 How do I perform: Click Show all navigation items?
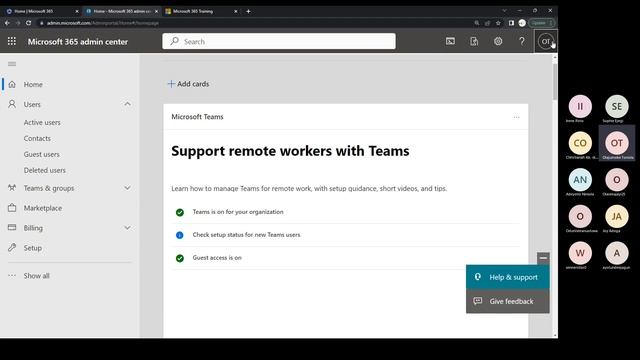point(36,276)
